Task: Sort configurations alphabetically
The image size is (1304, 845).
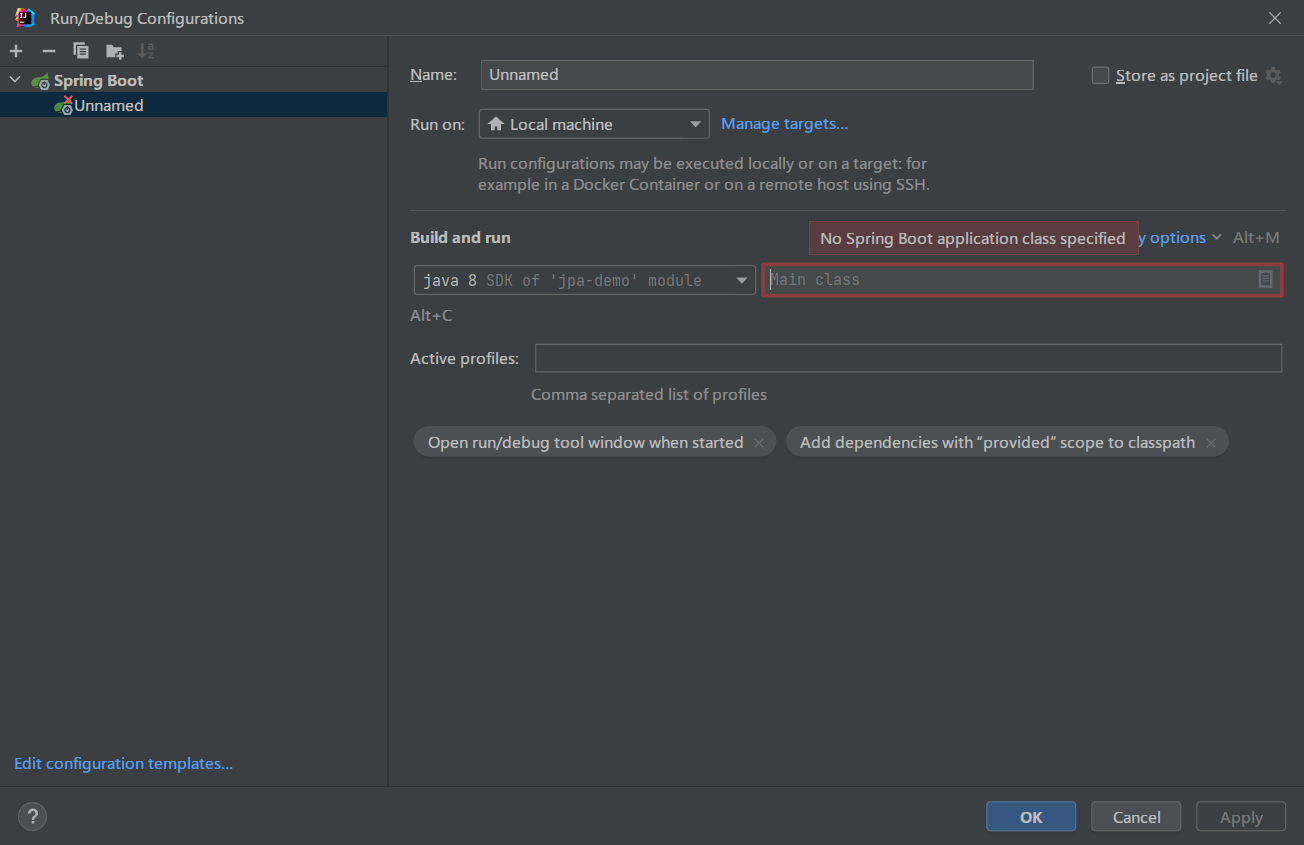Action: point(146,51)
